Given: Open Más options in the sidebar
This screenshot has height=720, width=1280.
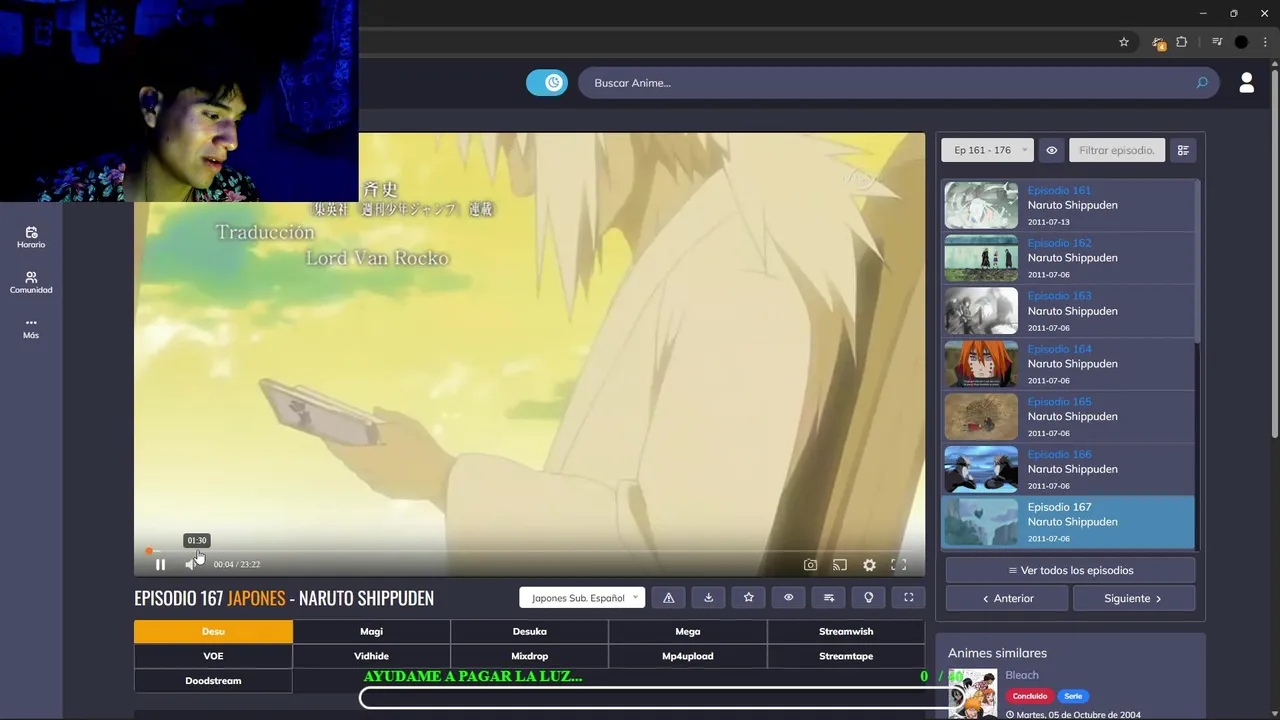Looking at the screenshot, I should pos(31,328).
